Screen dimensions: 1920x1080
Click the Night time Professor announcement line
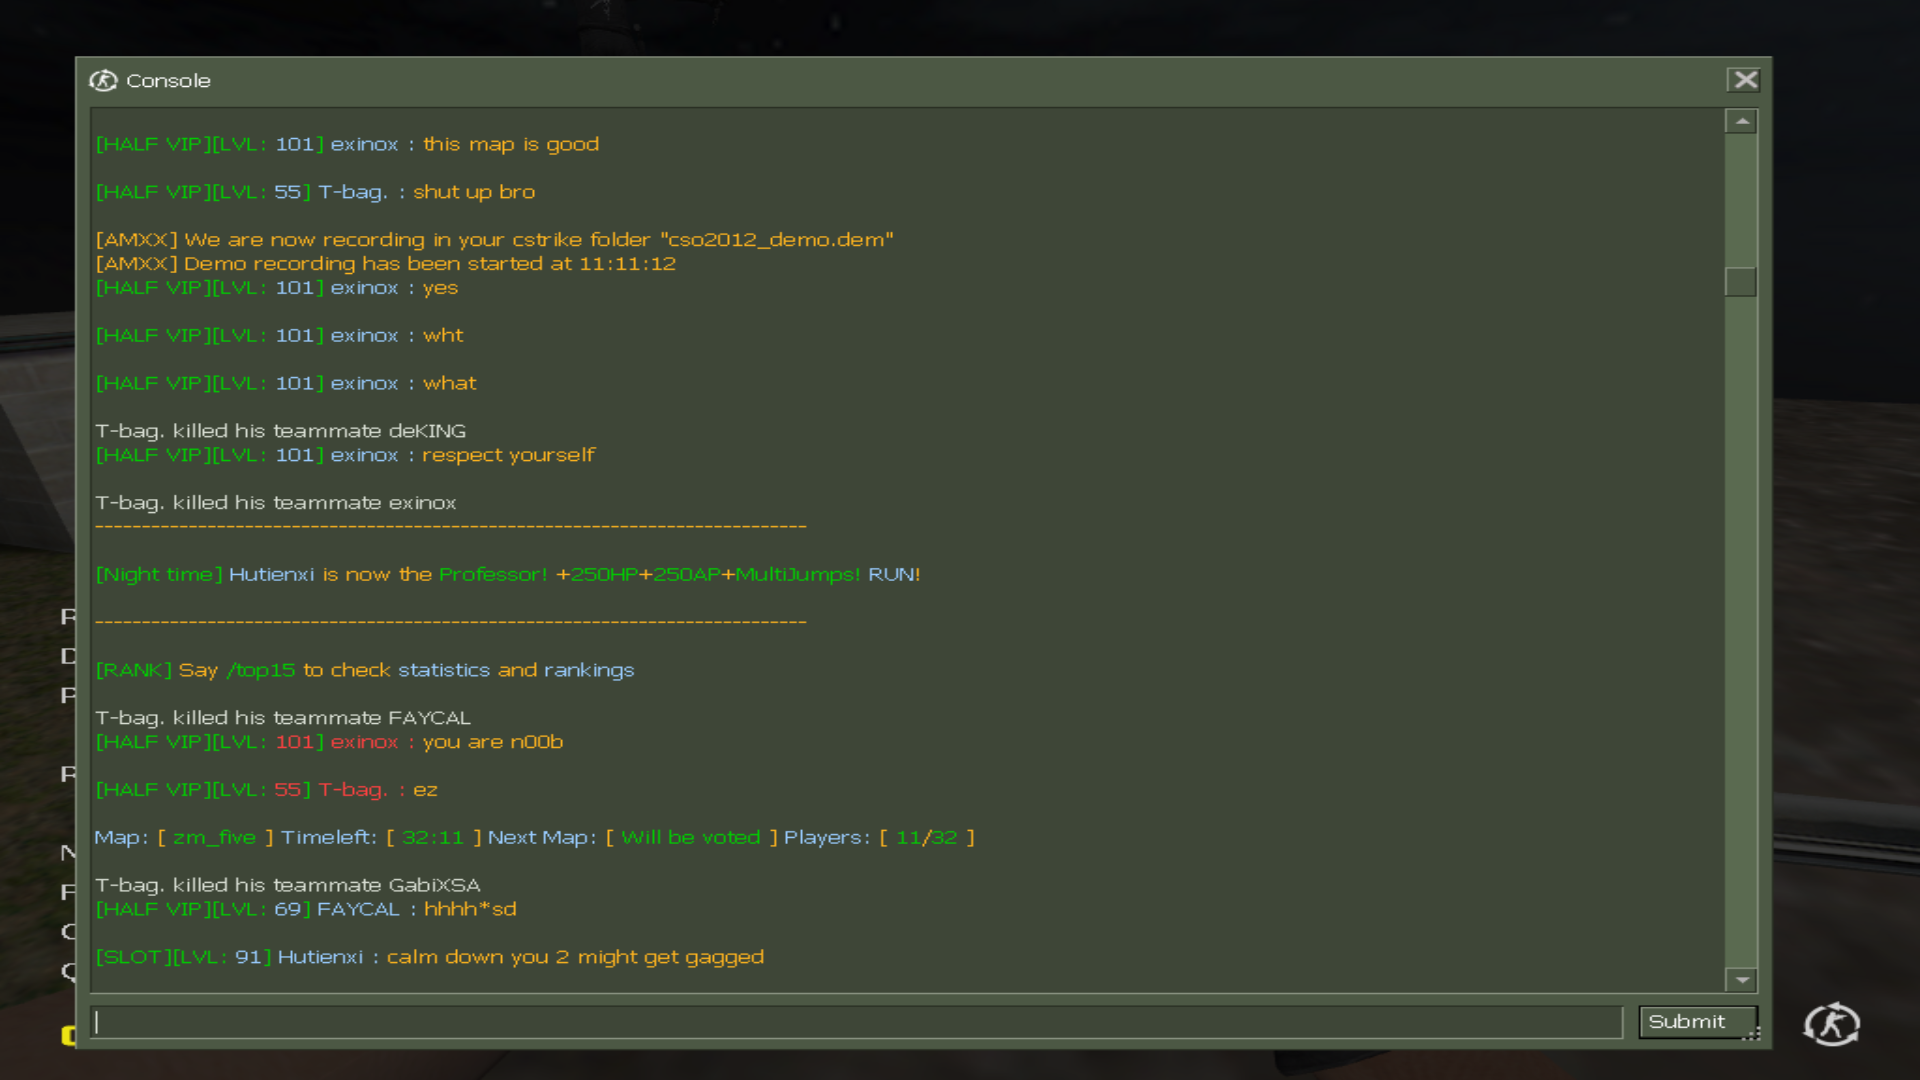[508, 574]
